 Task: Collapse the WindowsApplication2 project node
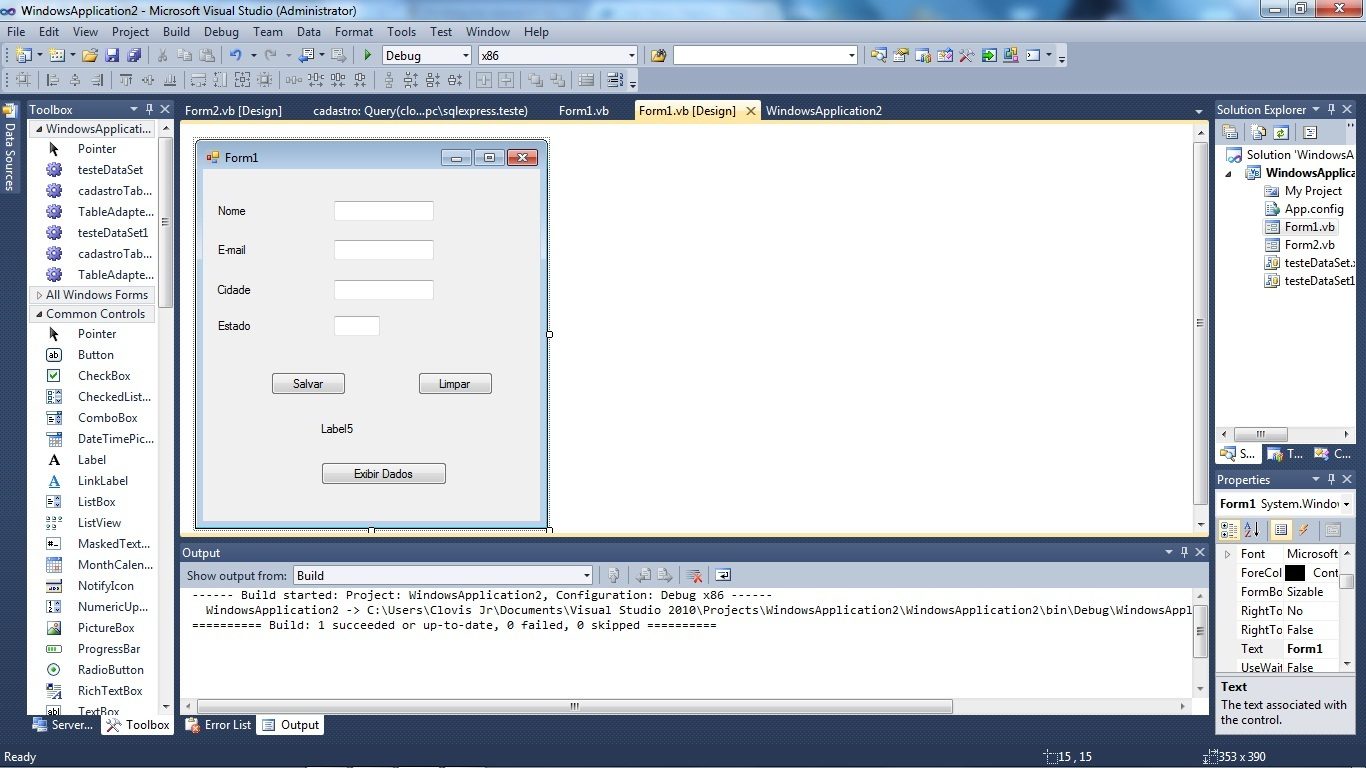(1230, 173)
